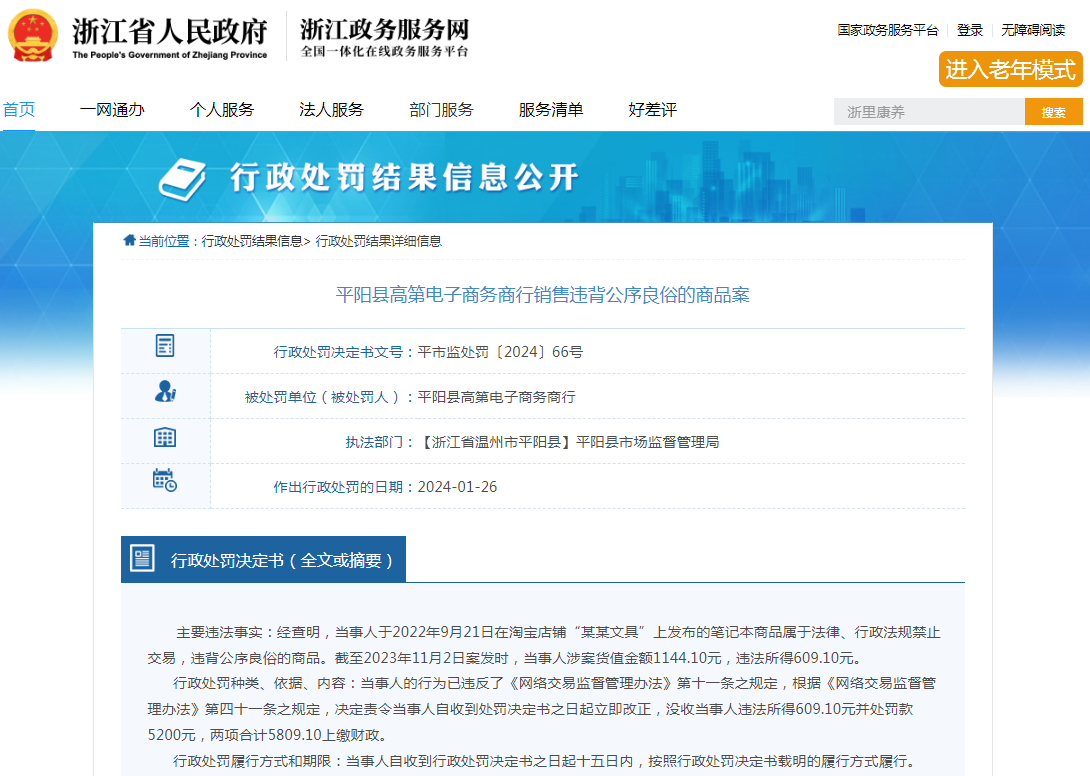This screenshot has width=1090, height=776.
Task: Click the 作出行政处罚的日期 field label
Action: (x=338, y=487)
